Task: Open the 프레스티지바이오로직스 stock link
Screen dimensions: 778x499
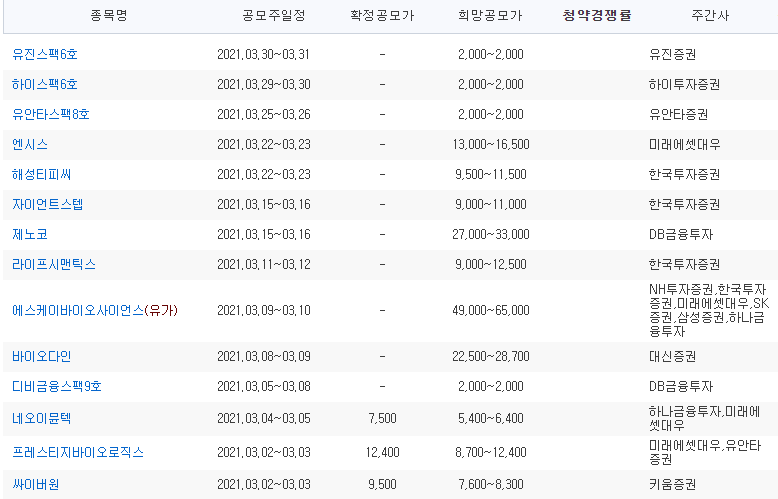Action: pos(78,452)
